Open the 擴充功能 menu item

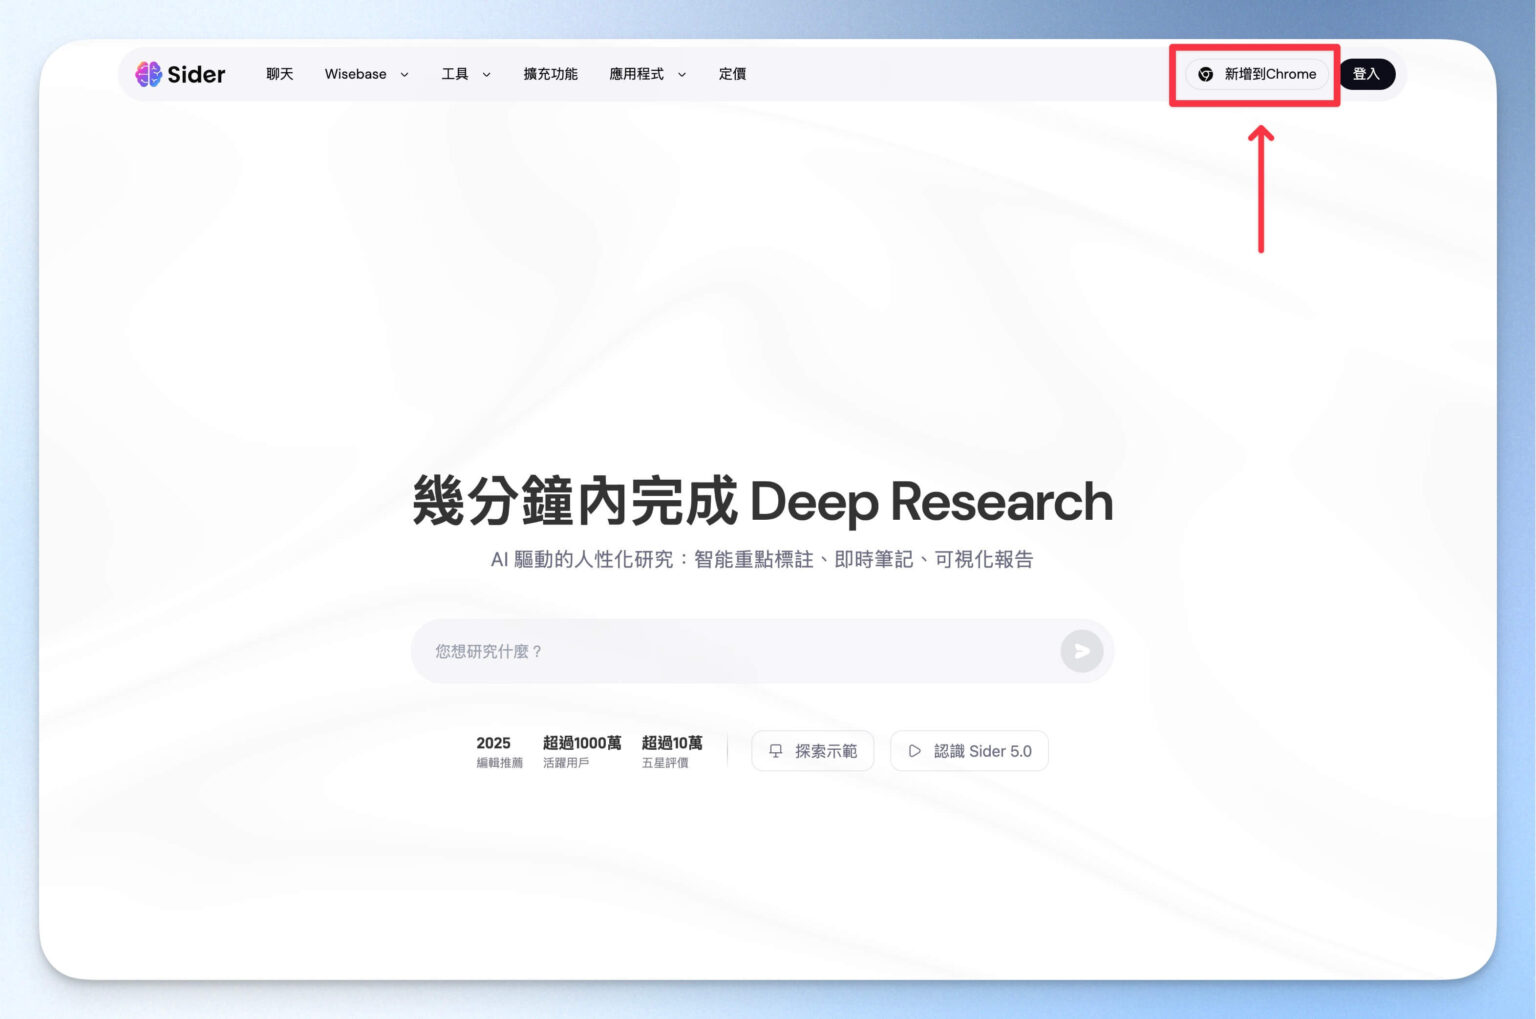pos(550,74)
